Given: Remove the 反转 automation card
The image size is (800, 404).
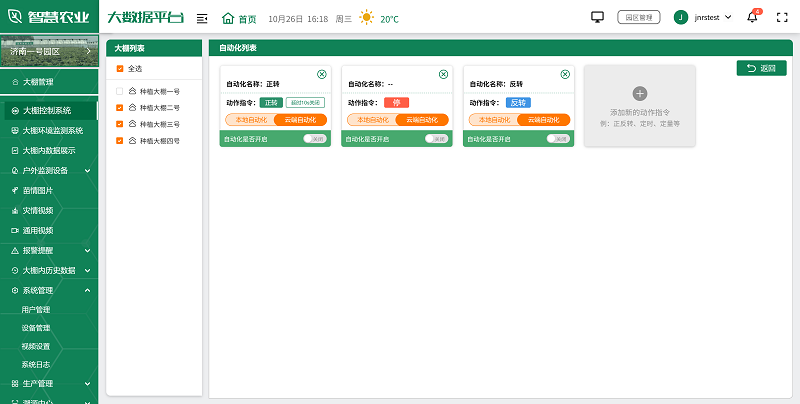Looking at the screenshot, I should click(x=565, y=74).
